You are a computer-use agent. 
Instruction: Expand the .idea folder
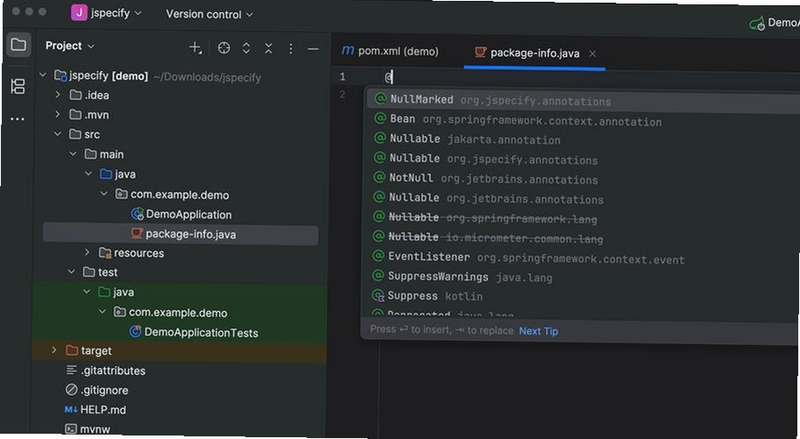click(x=58, y=95)
